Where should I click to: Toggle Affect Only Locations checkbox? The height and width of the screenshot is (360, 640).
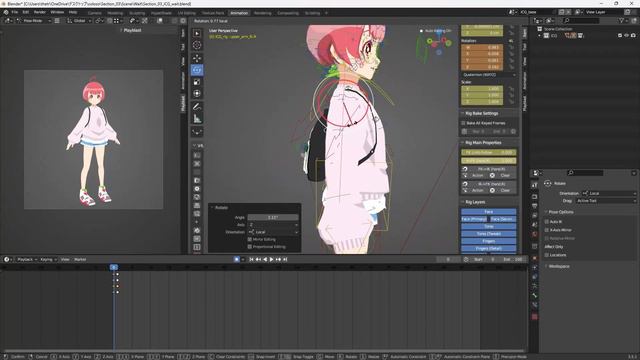pyautogui.click(x=547, y=255)
